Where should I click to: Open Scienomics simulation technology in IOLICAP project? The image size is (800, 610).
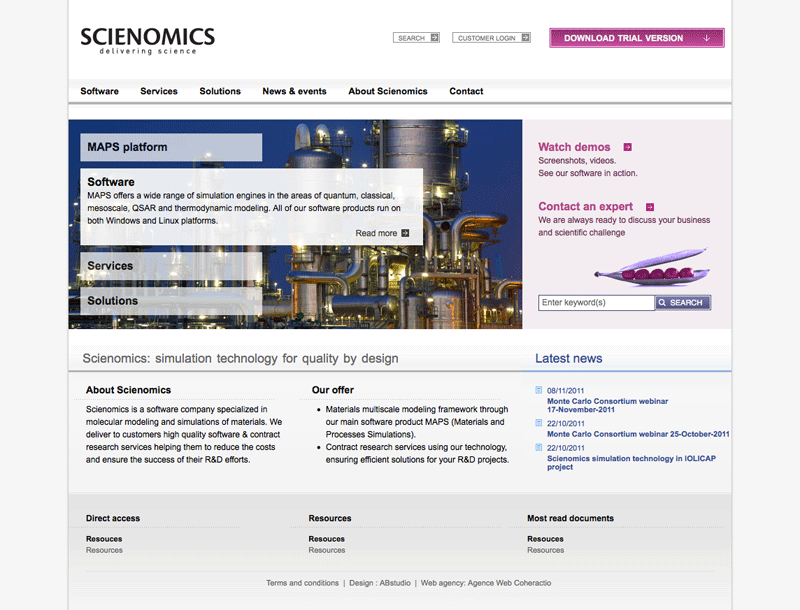[631, 463]
